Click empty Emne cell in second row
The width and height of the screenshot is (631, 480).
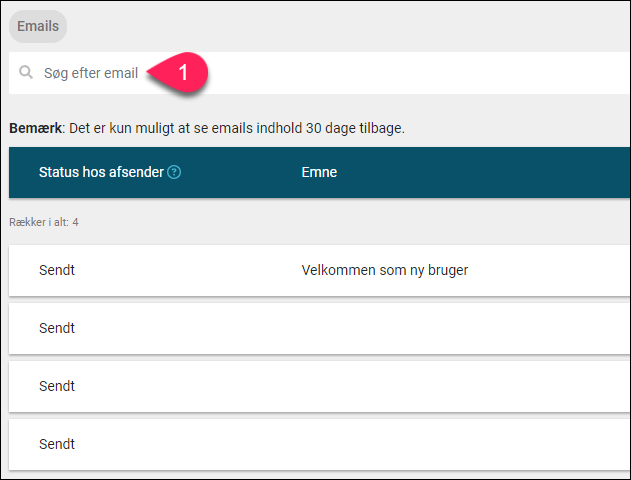pyautogui.click(x=465, y=328)
